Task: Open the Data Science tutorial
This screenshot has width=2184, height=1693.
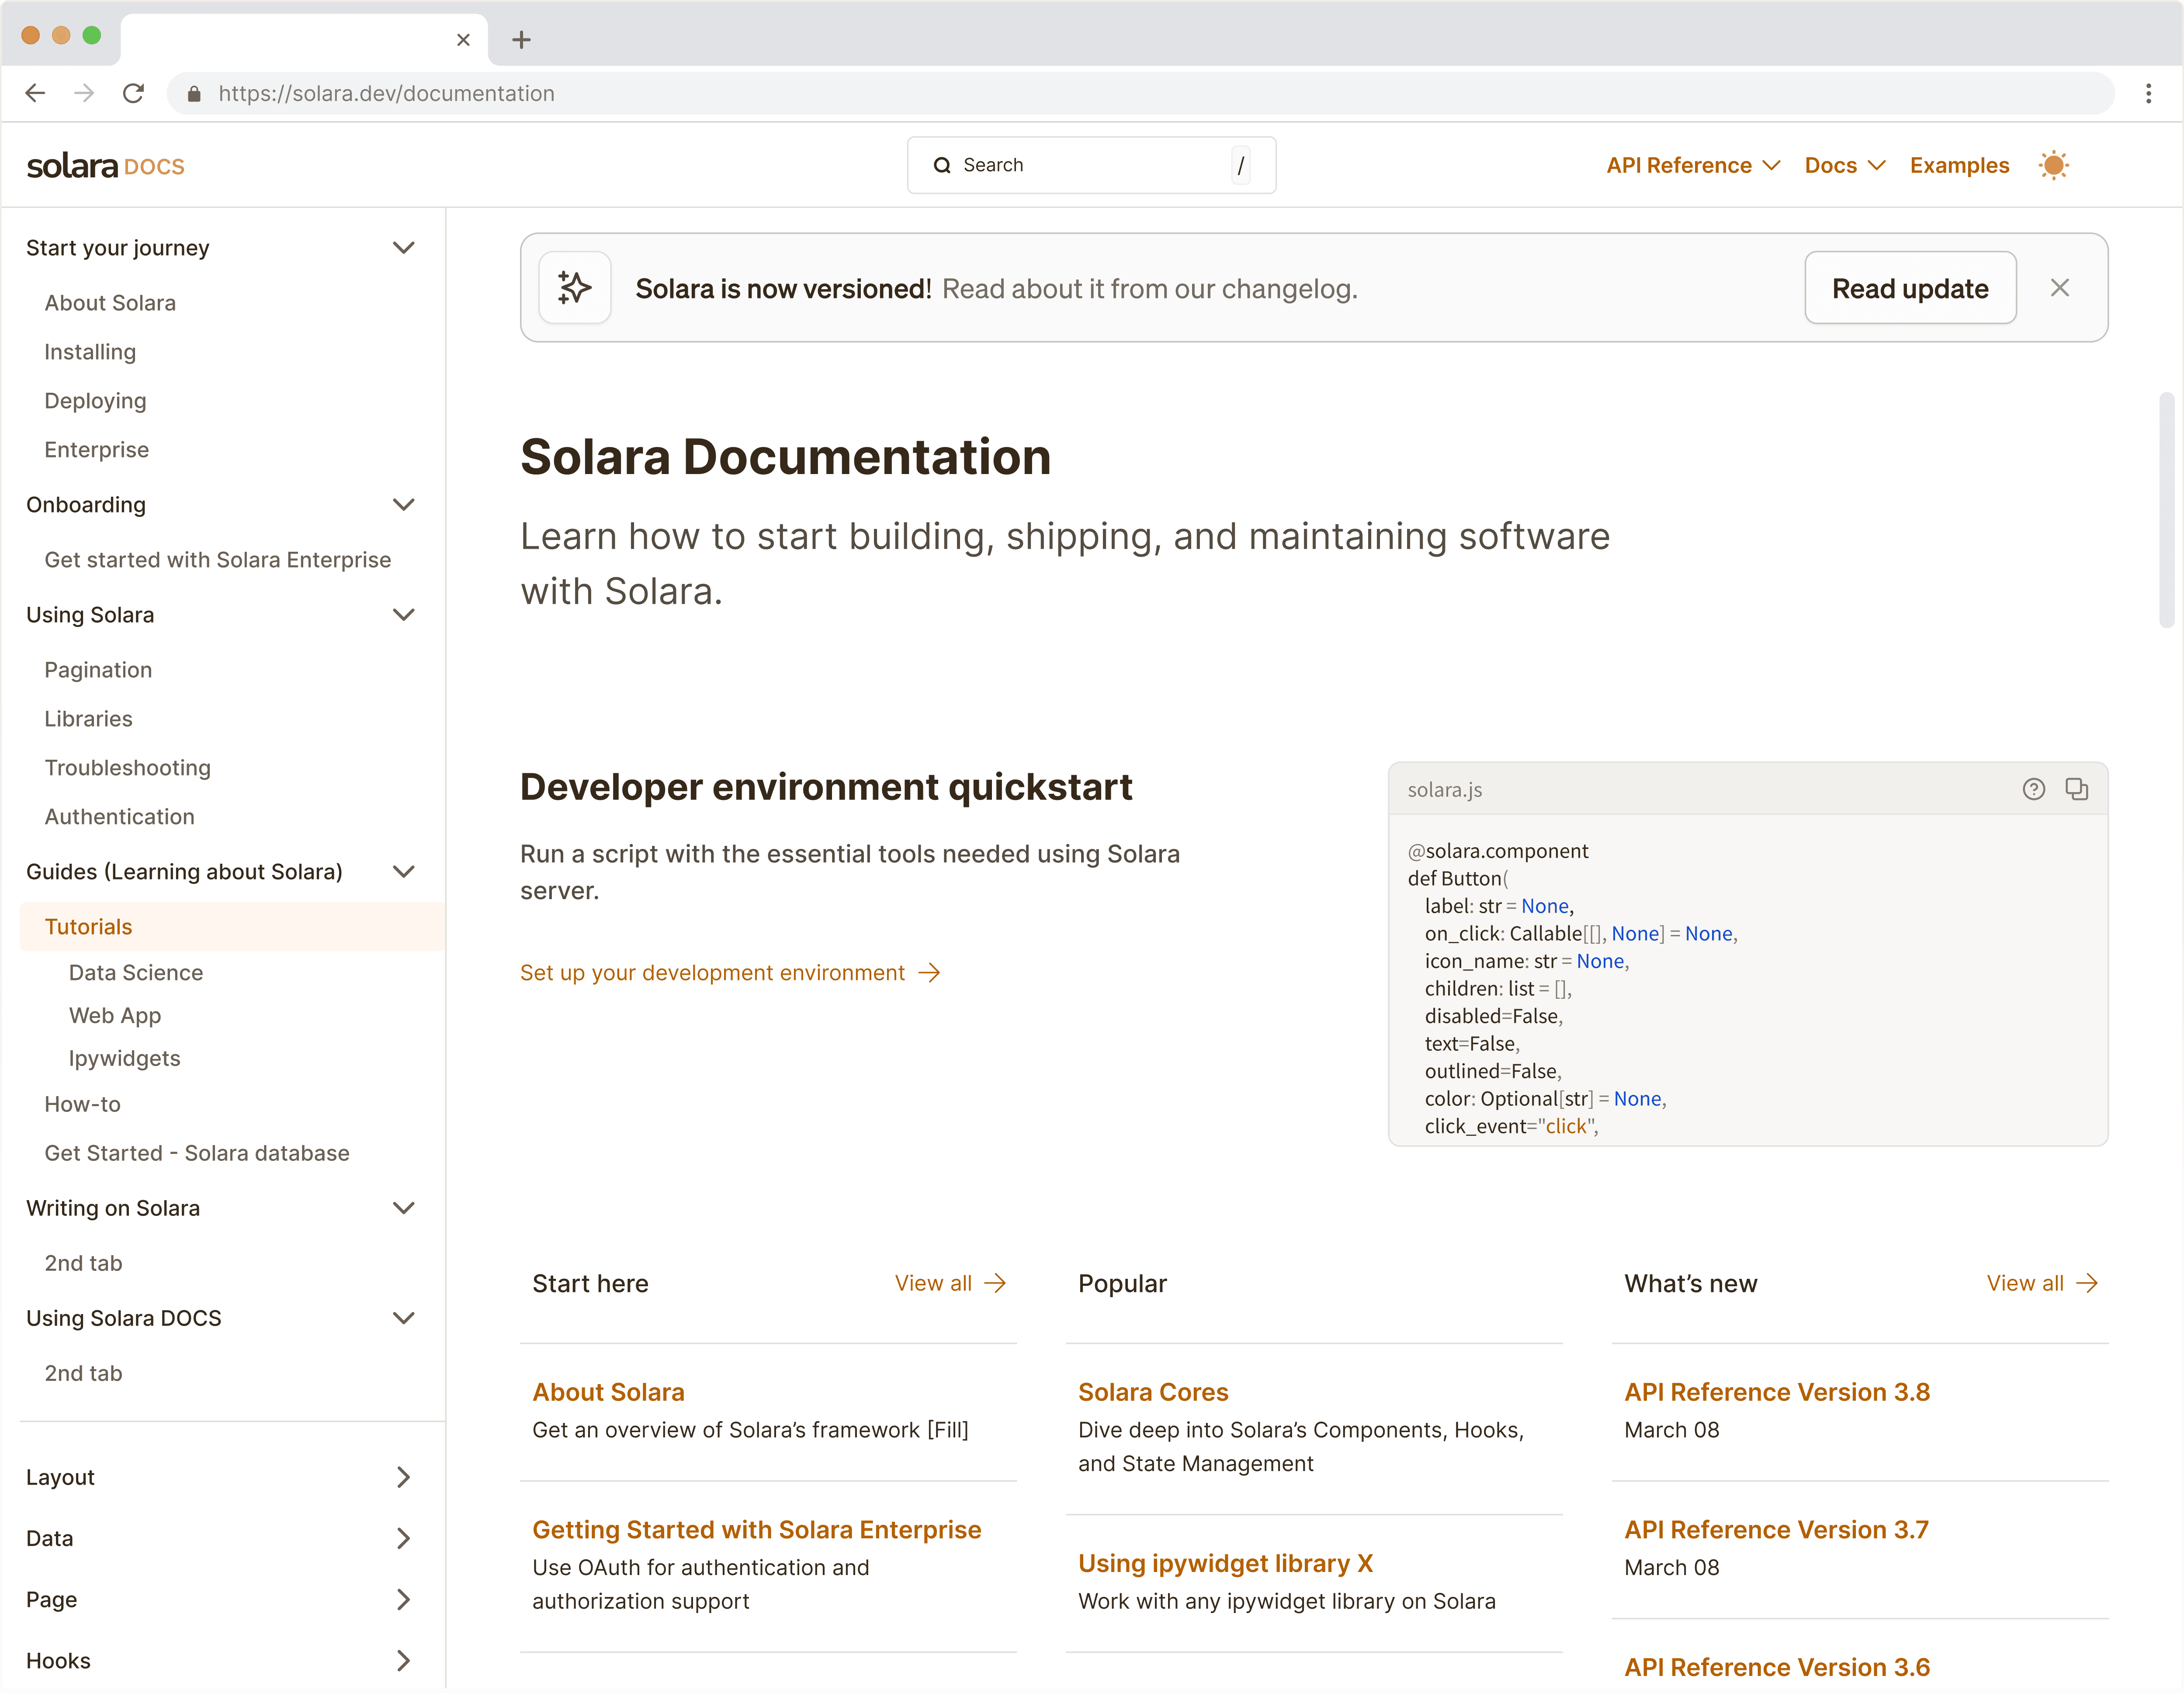Action: [136, 973]
